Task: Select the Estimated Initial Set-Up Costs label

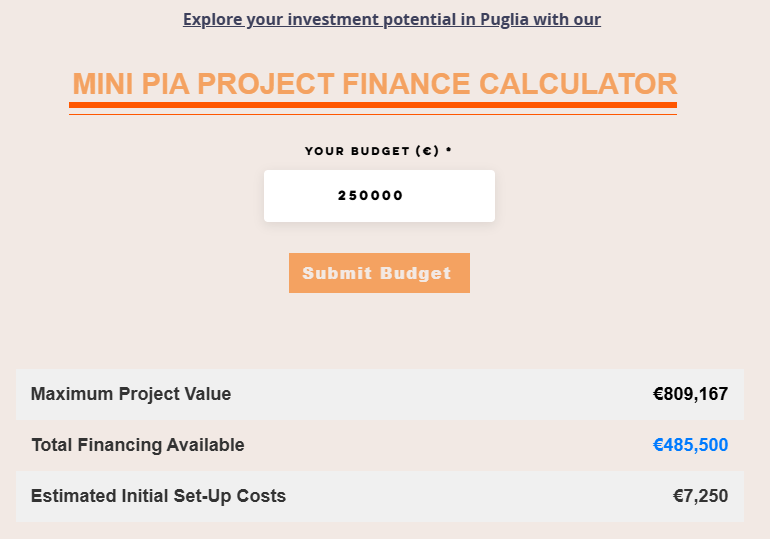Action: pos(159,496)
